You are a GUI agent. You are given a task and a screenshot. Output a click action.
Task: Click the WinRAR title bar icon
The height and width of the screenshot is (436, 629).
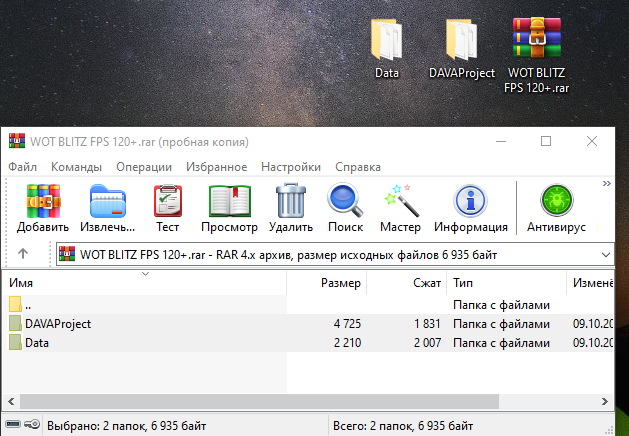(x=17, y=141)
